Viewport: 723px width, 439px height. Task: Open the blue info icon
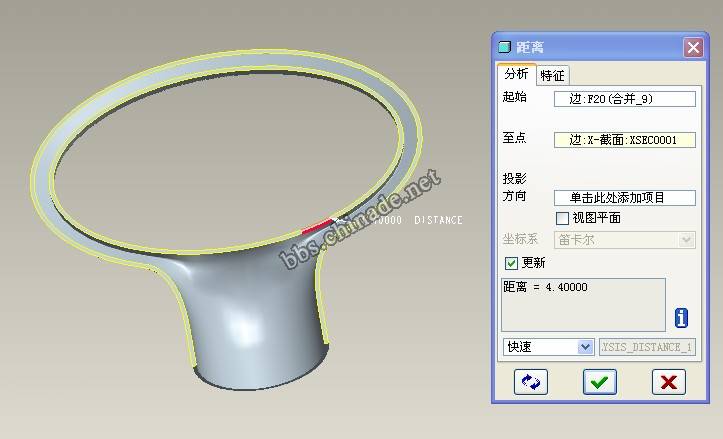(x=681, y=318)
